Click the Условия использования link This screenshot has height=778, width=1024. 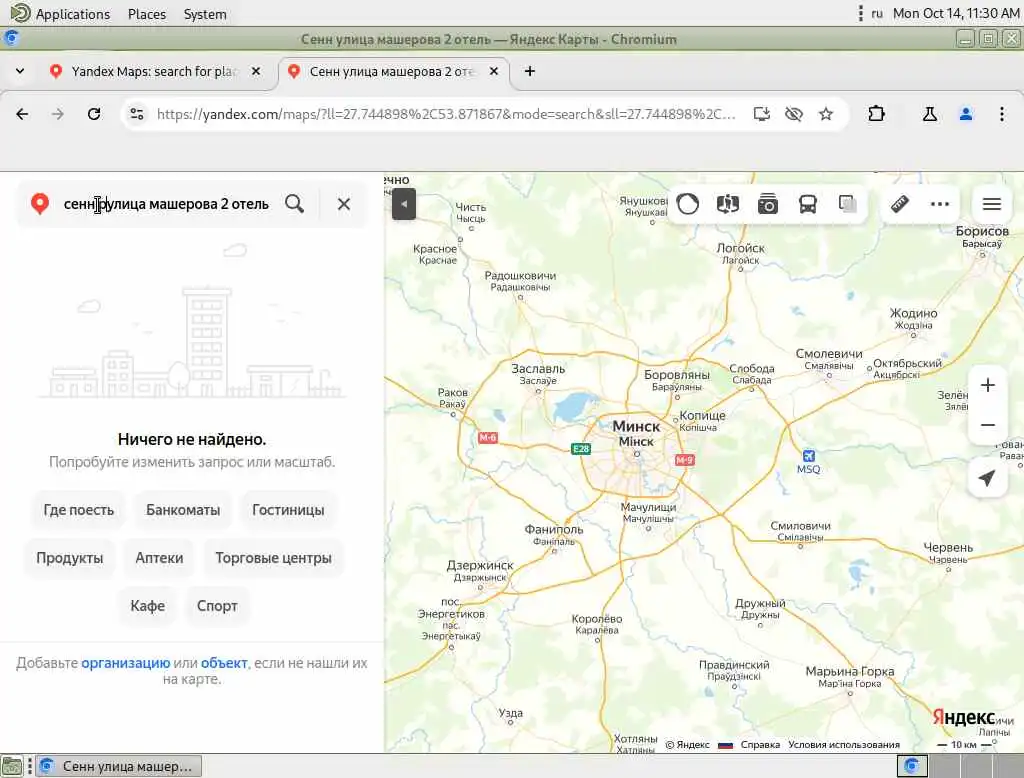(x=844, y=745)
